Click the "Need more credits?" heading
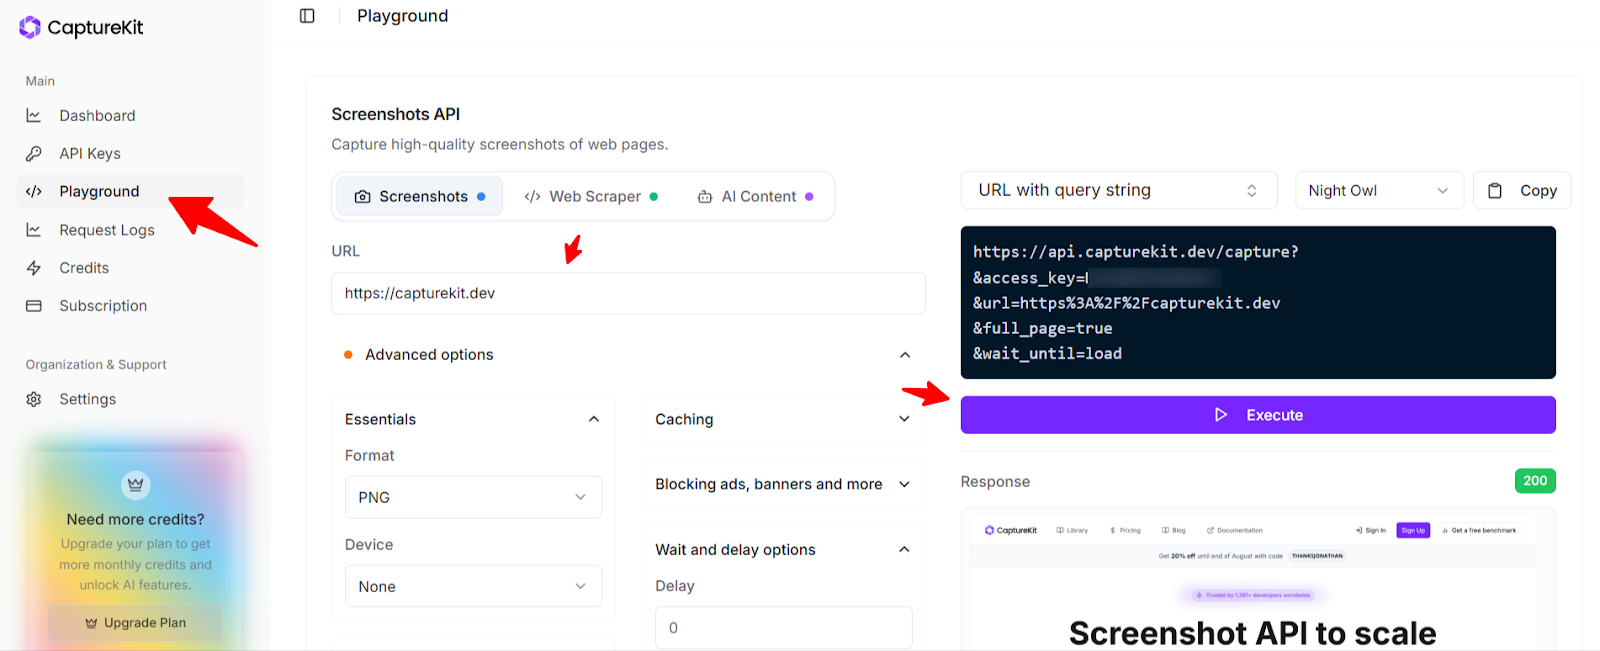The height and width of the screenshot is (651, 1600). pos(136,519)
